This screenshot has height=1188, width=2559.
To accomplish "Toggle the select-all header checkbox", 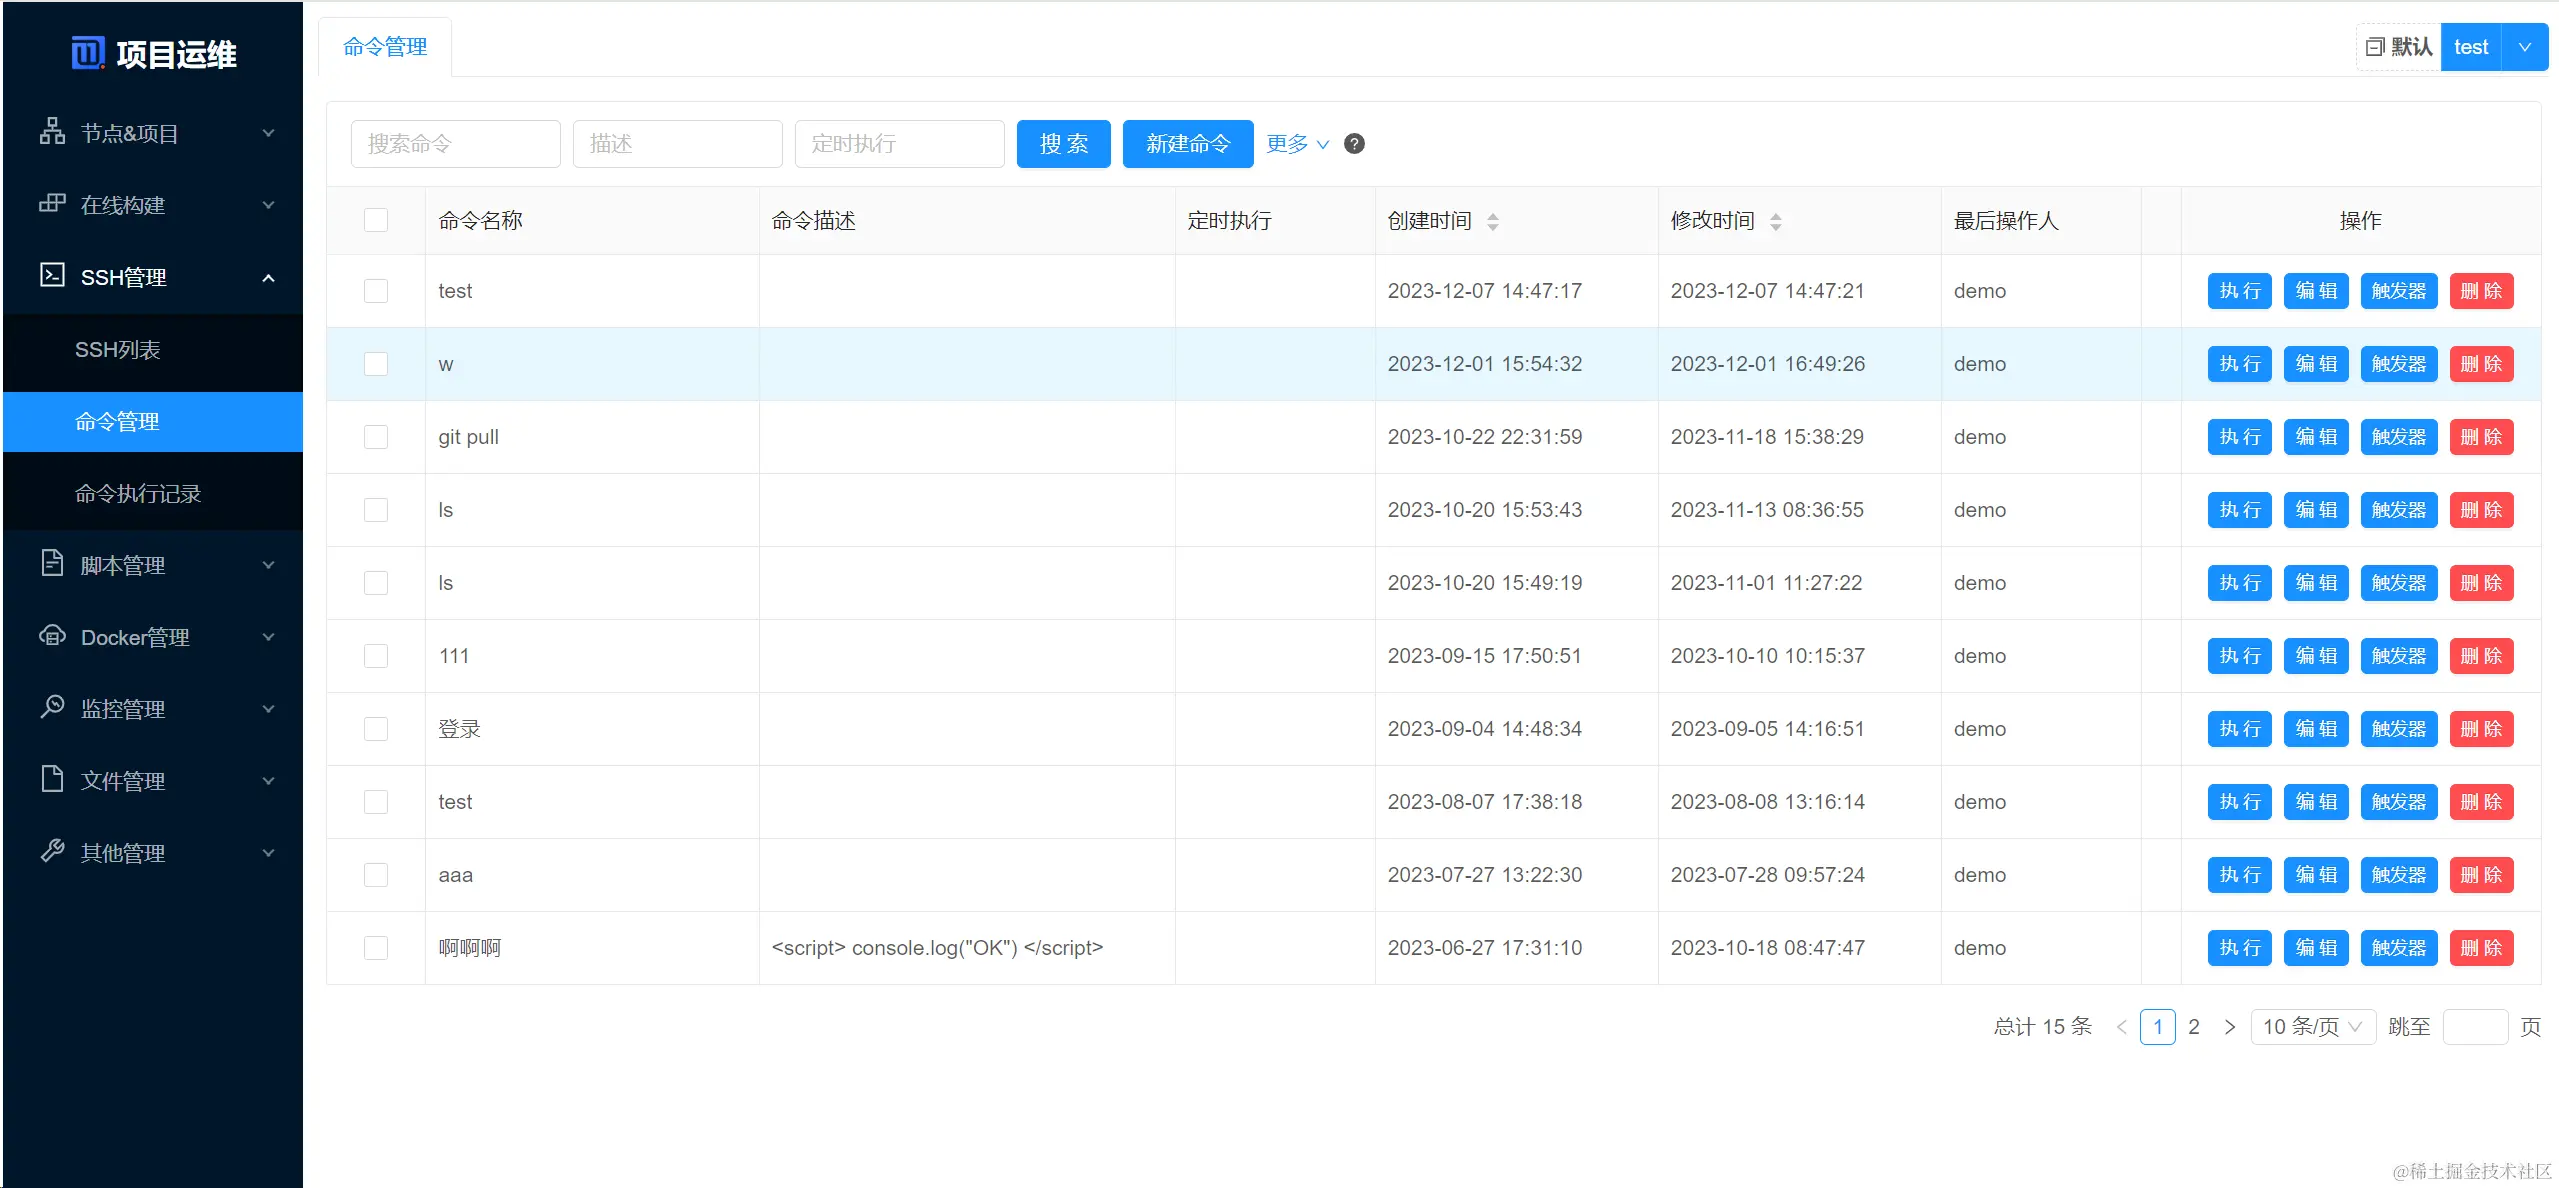I will pyautogui.click(x=376, y=220).
